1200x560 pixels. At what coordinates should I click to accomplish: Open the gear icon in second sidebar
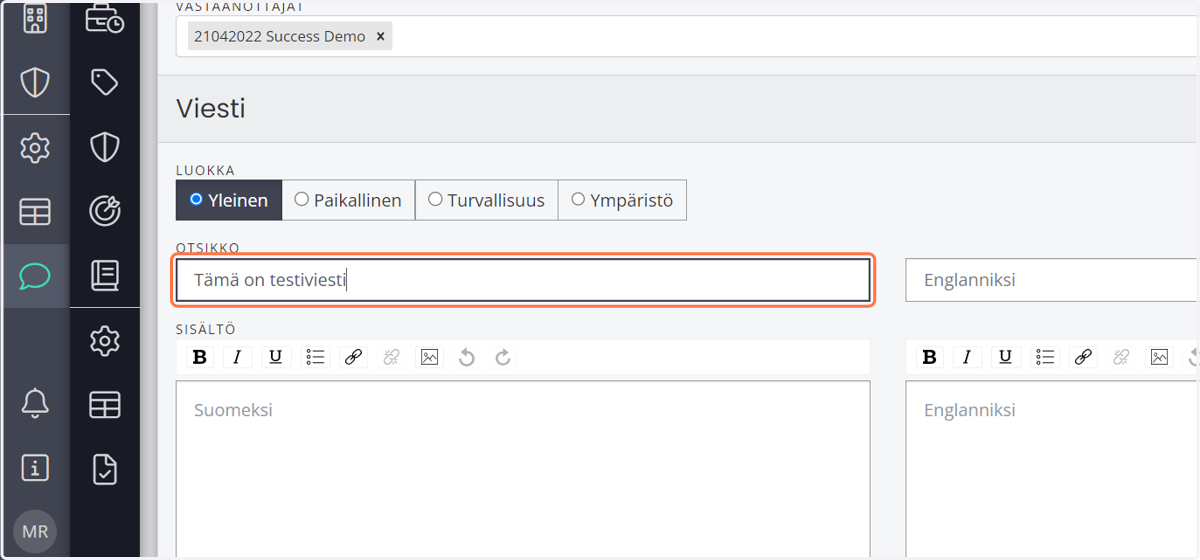(x=105, y=341)
